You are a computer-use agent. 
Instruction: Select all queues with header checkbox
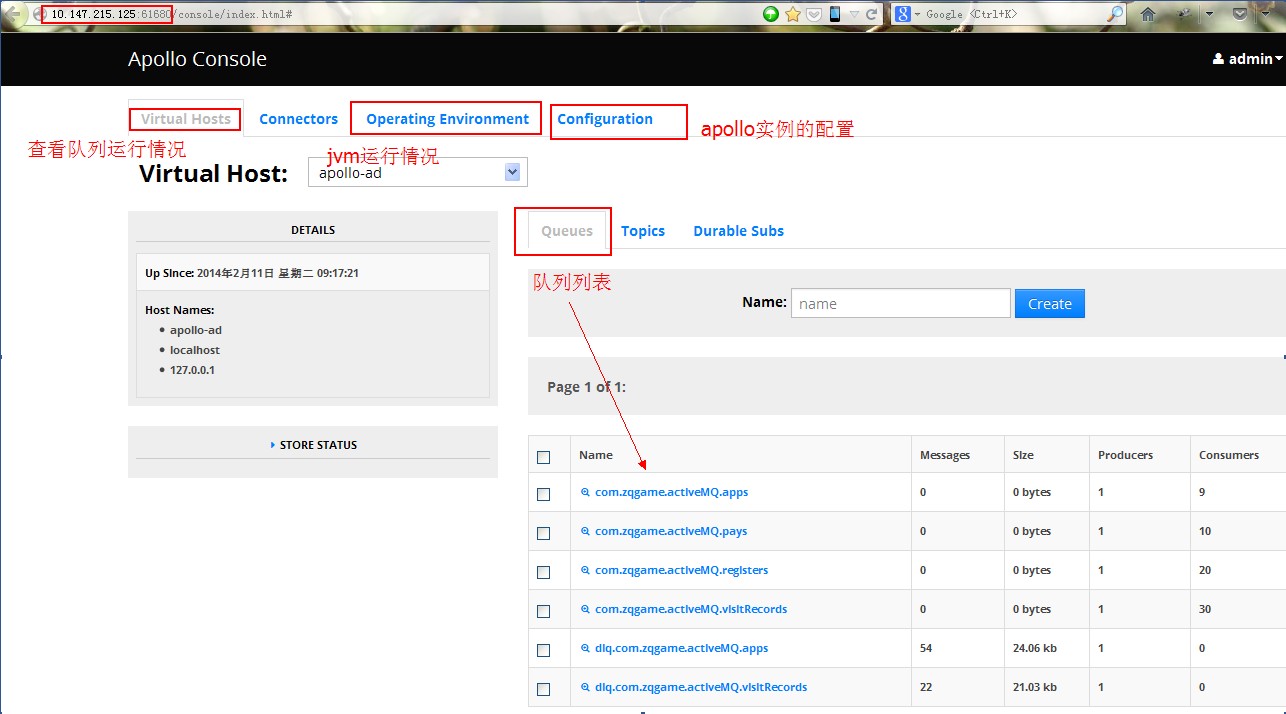(543, 457)
